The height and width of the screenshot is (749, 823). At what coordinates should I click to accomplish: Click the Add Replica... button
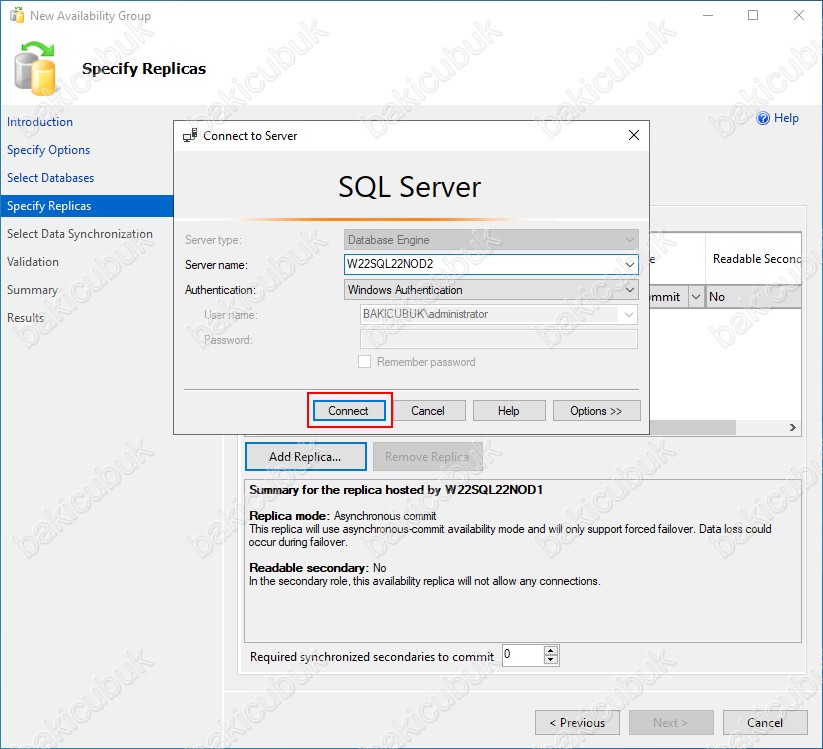coord(305,457)
